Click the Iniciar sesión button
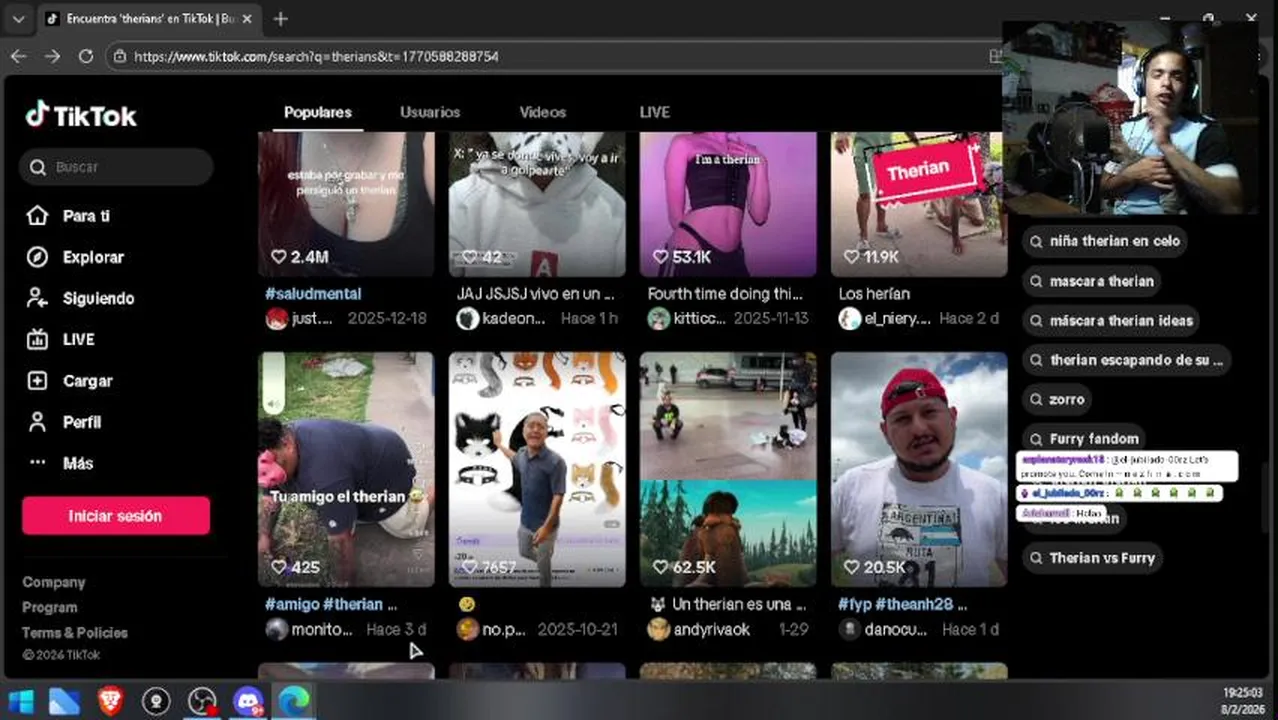The height and width of the screenshot is (720, 1278). 116,516
